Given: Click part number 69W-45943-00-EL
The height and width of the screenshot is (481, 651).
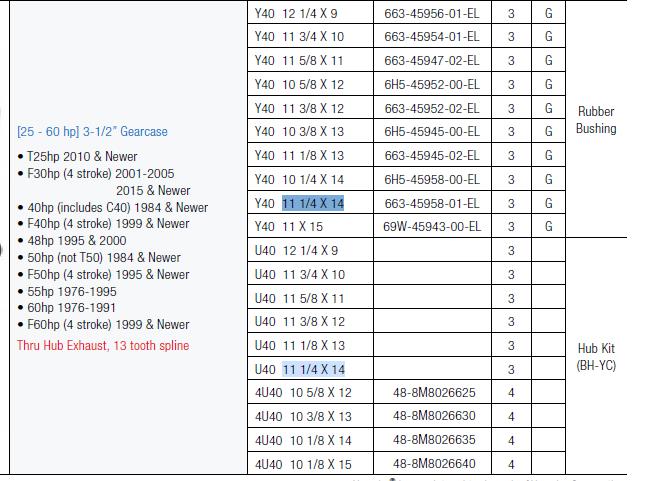Looking at the screenshot, I should click(431, 227).
